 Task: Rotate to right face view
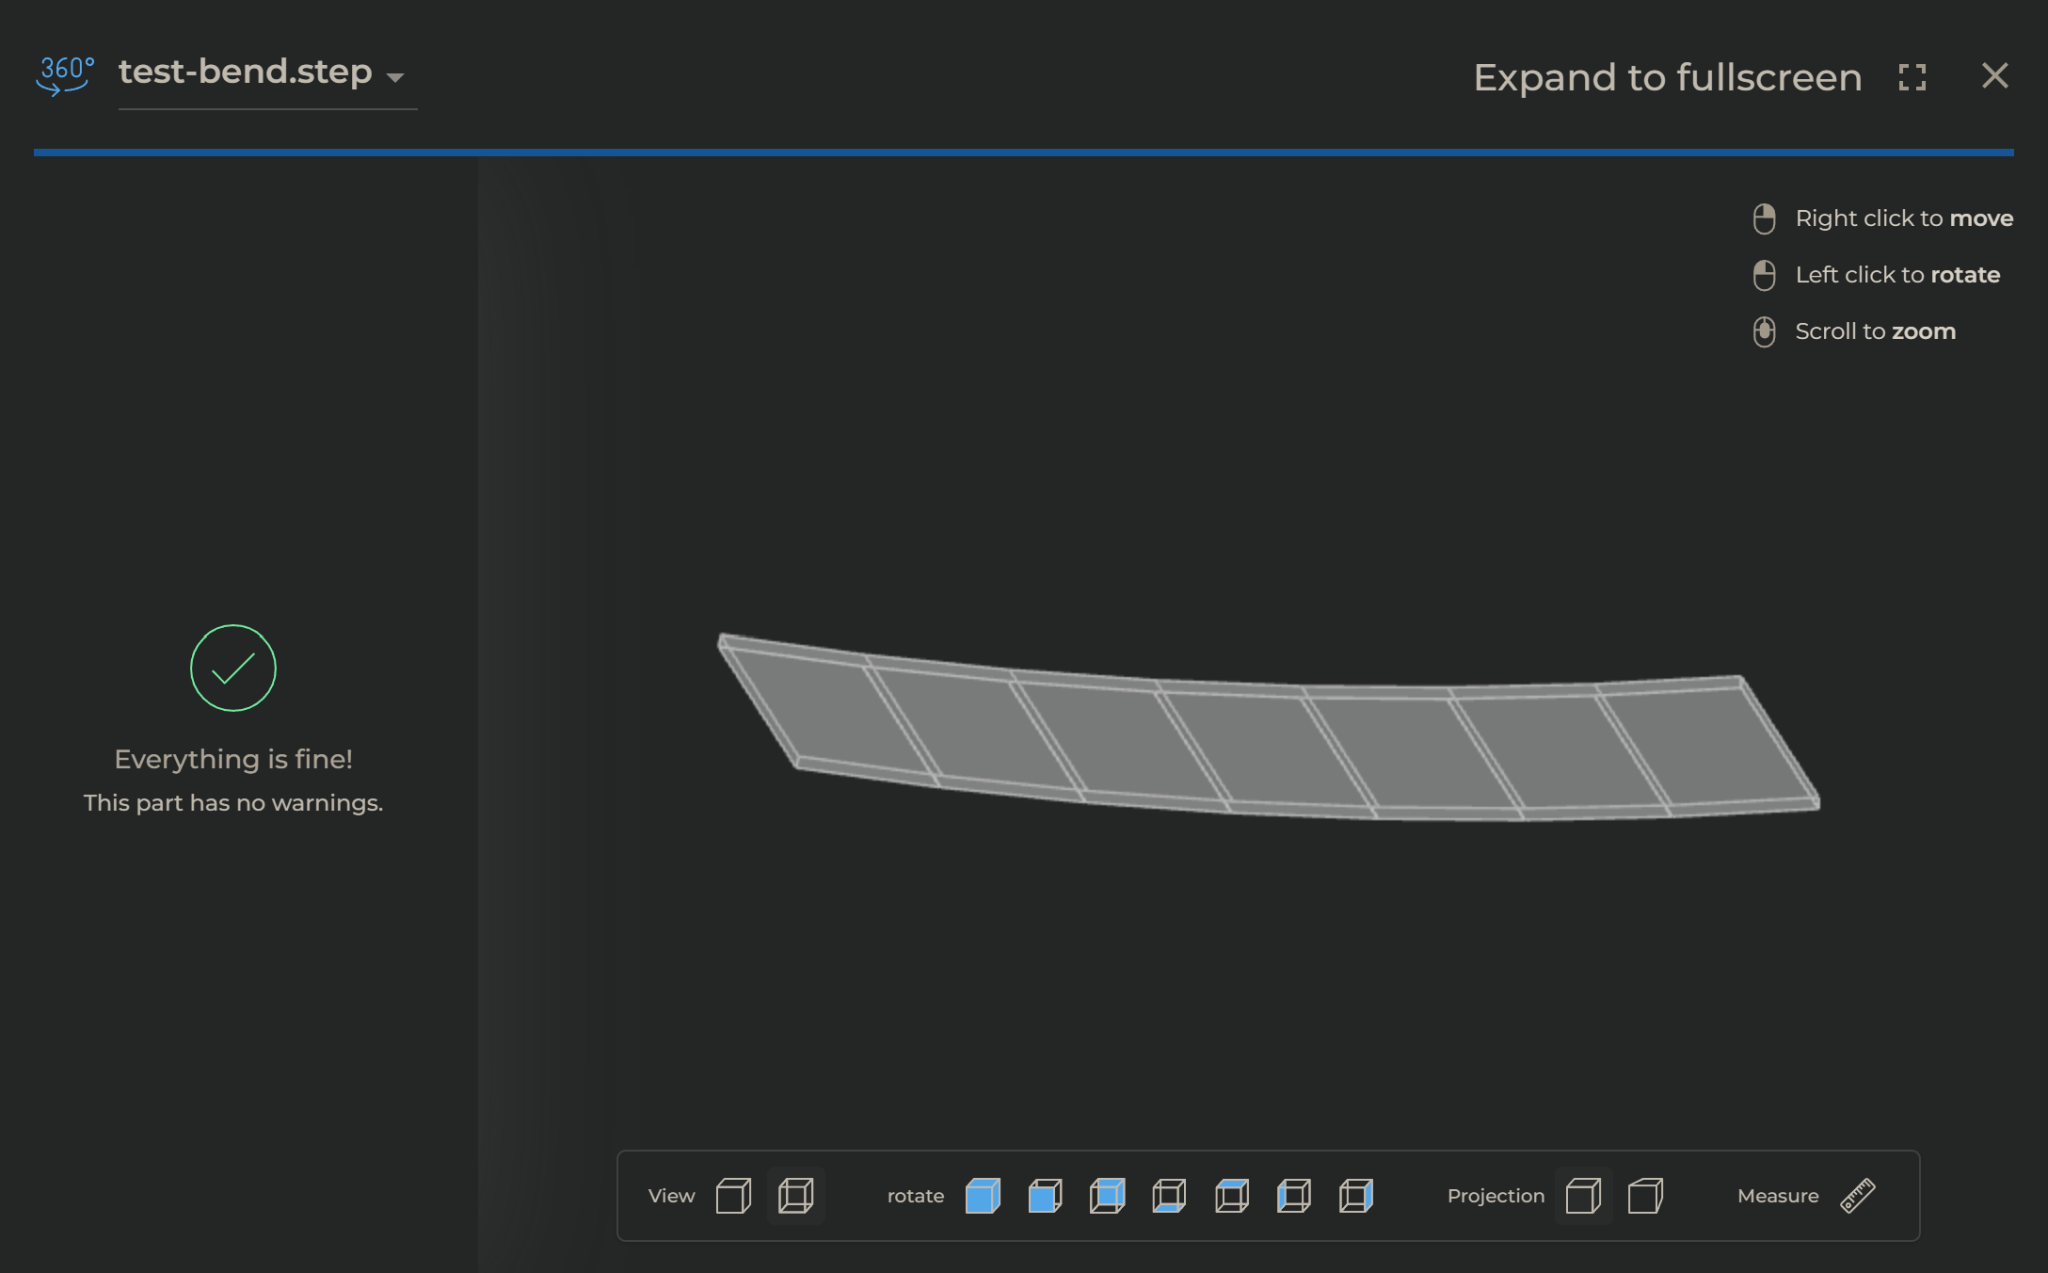pos(1356,1195)
